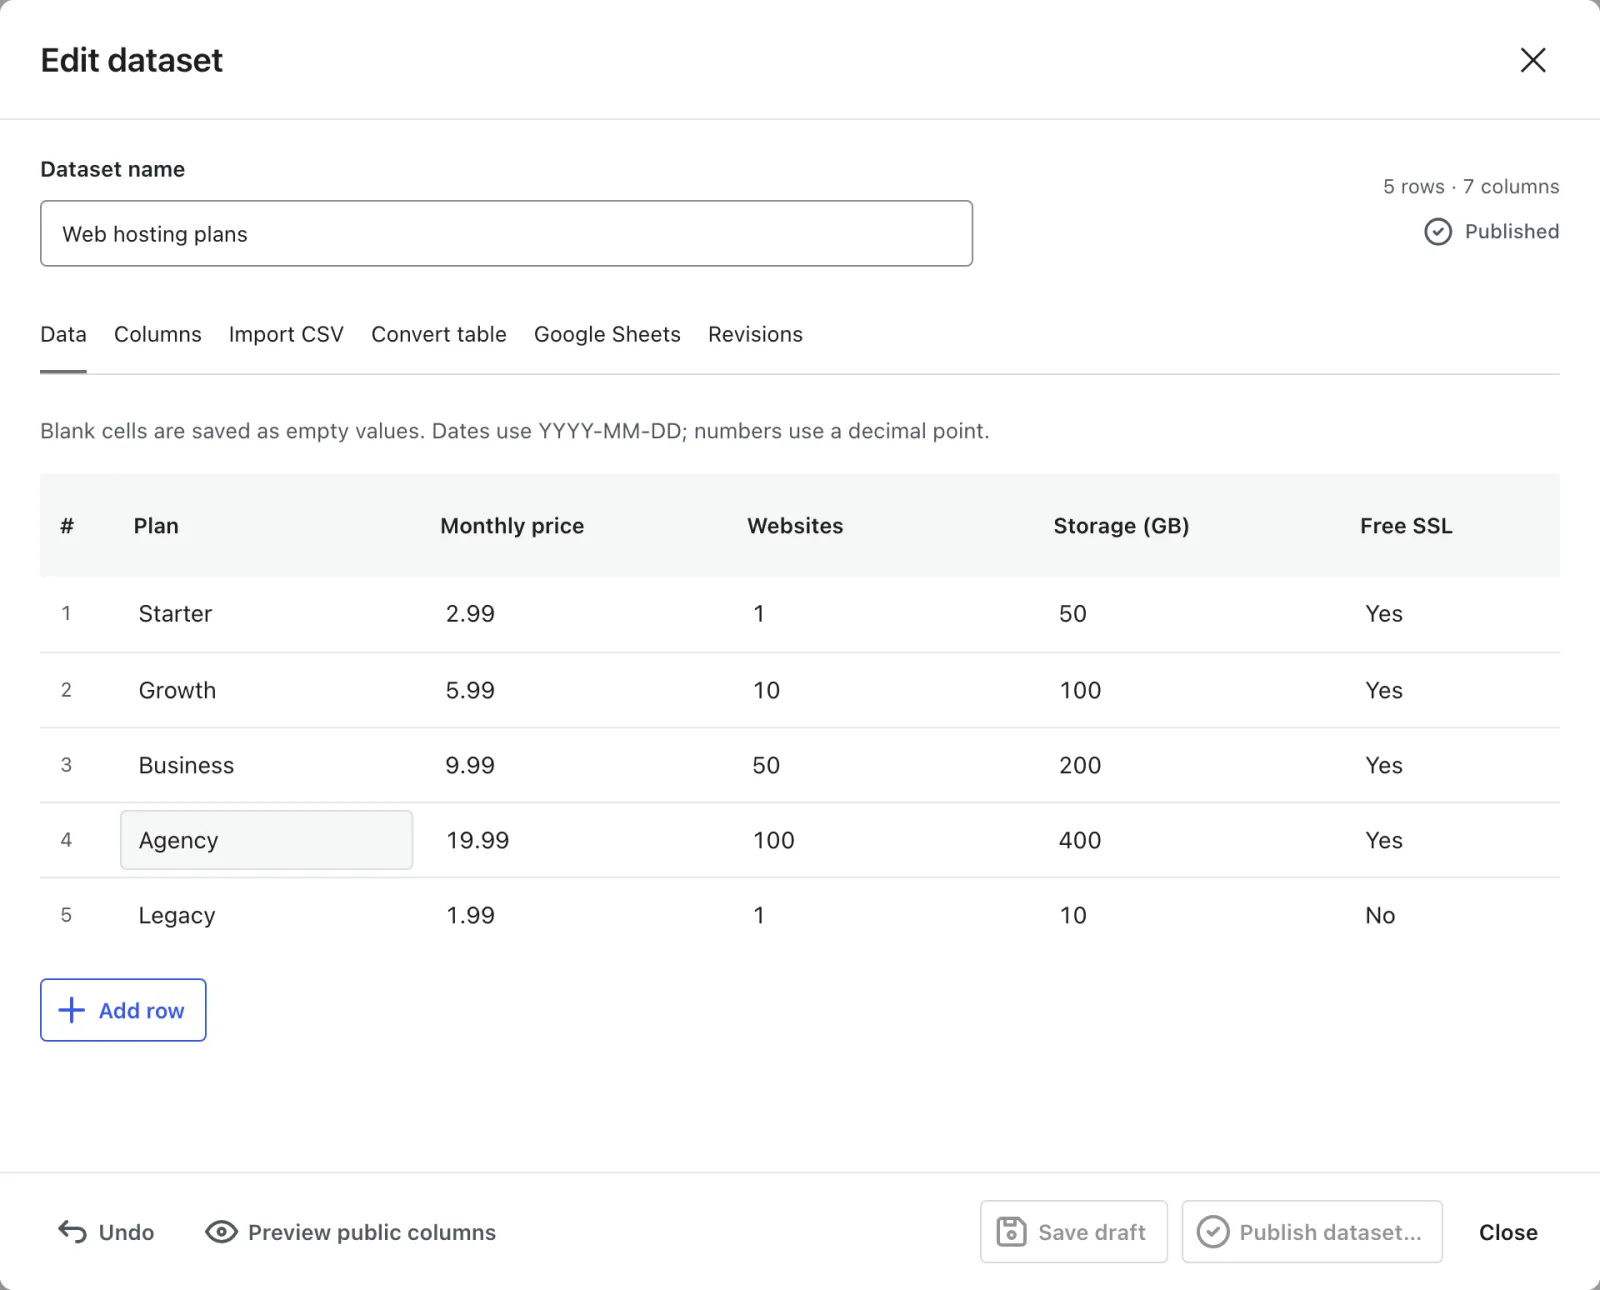Edit the Business plan cell
The height and width of the screenshot is (1290, 1600).
(266, 765)
